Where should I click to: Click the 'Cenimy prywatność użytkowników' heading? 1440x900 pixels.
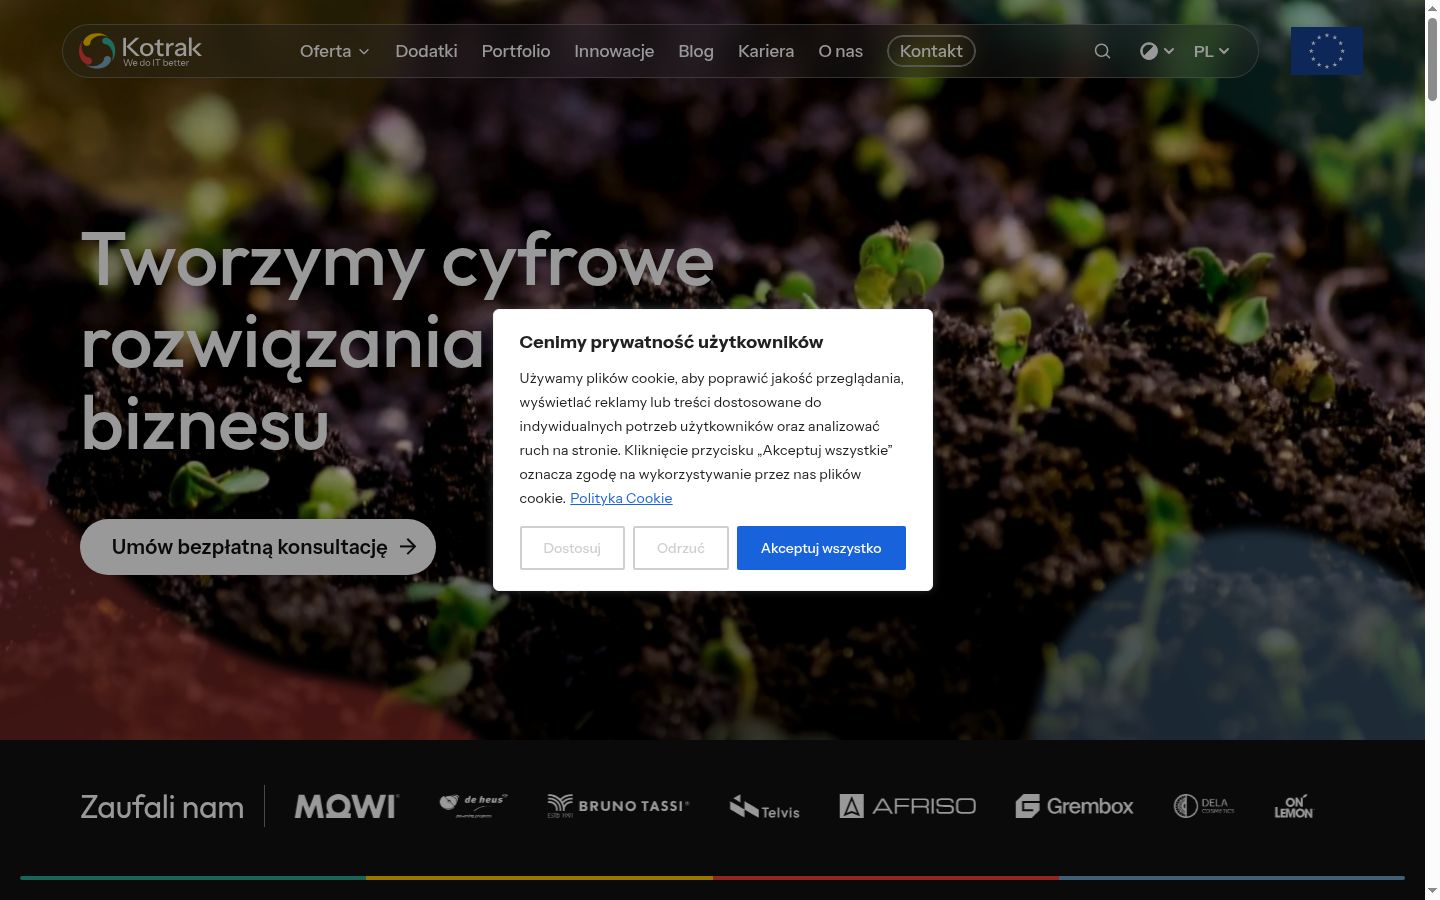click(x=671, y=342)
